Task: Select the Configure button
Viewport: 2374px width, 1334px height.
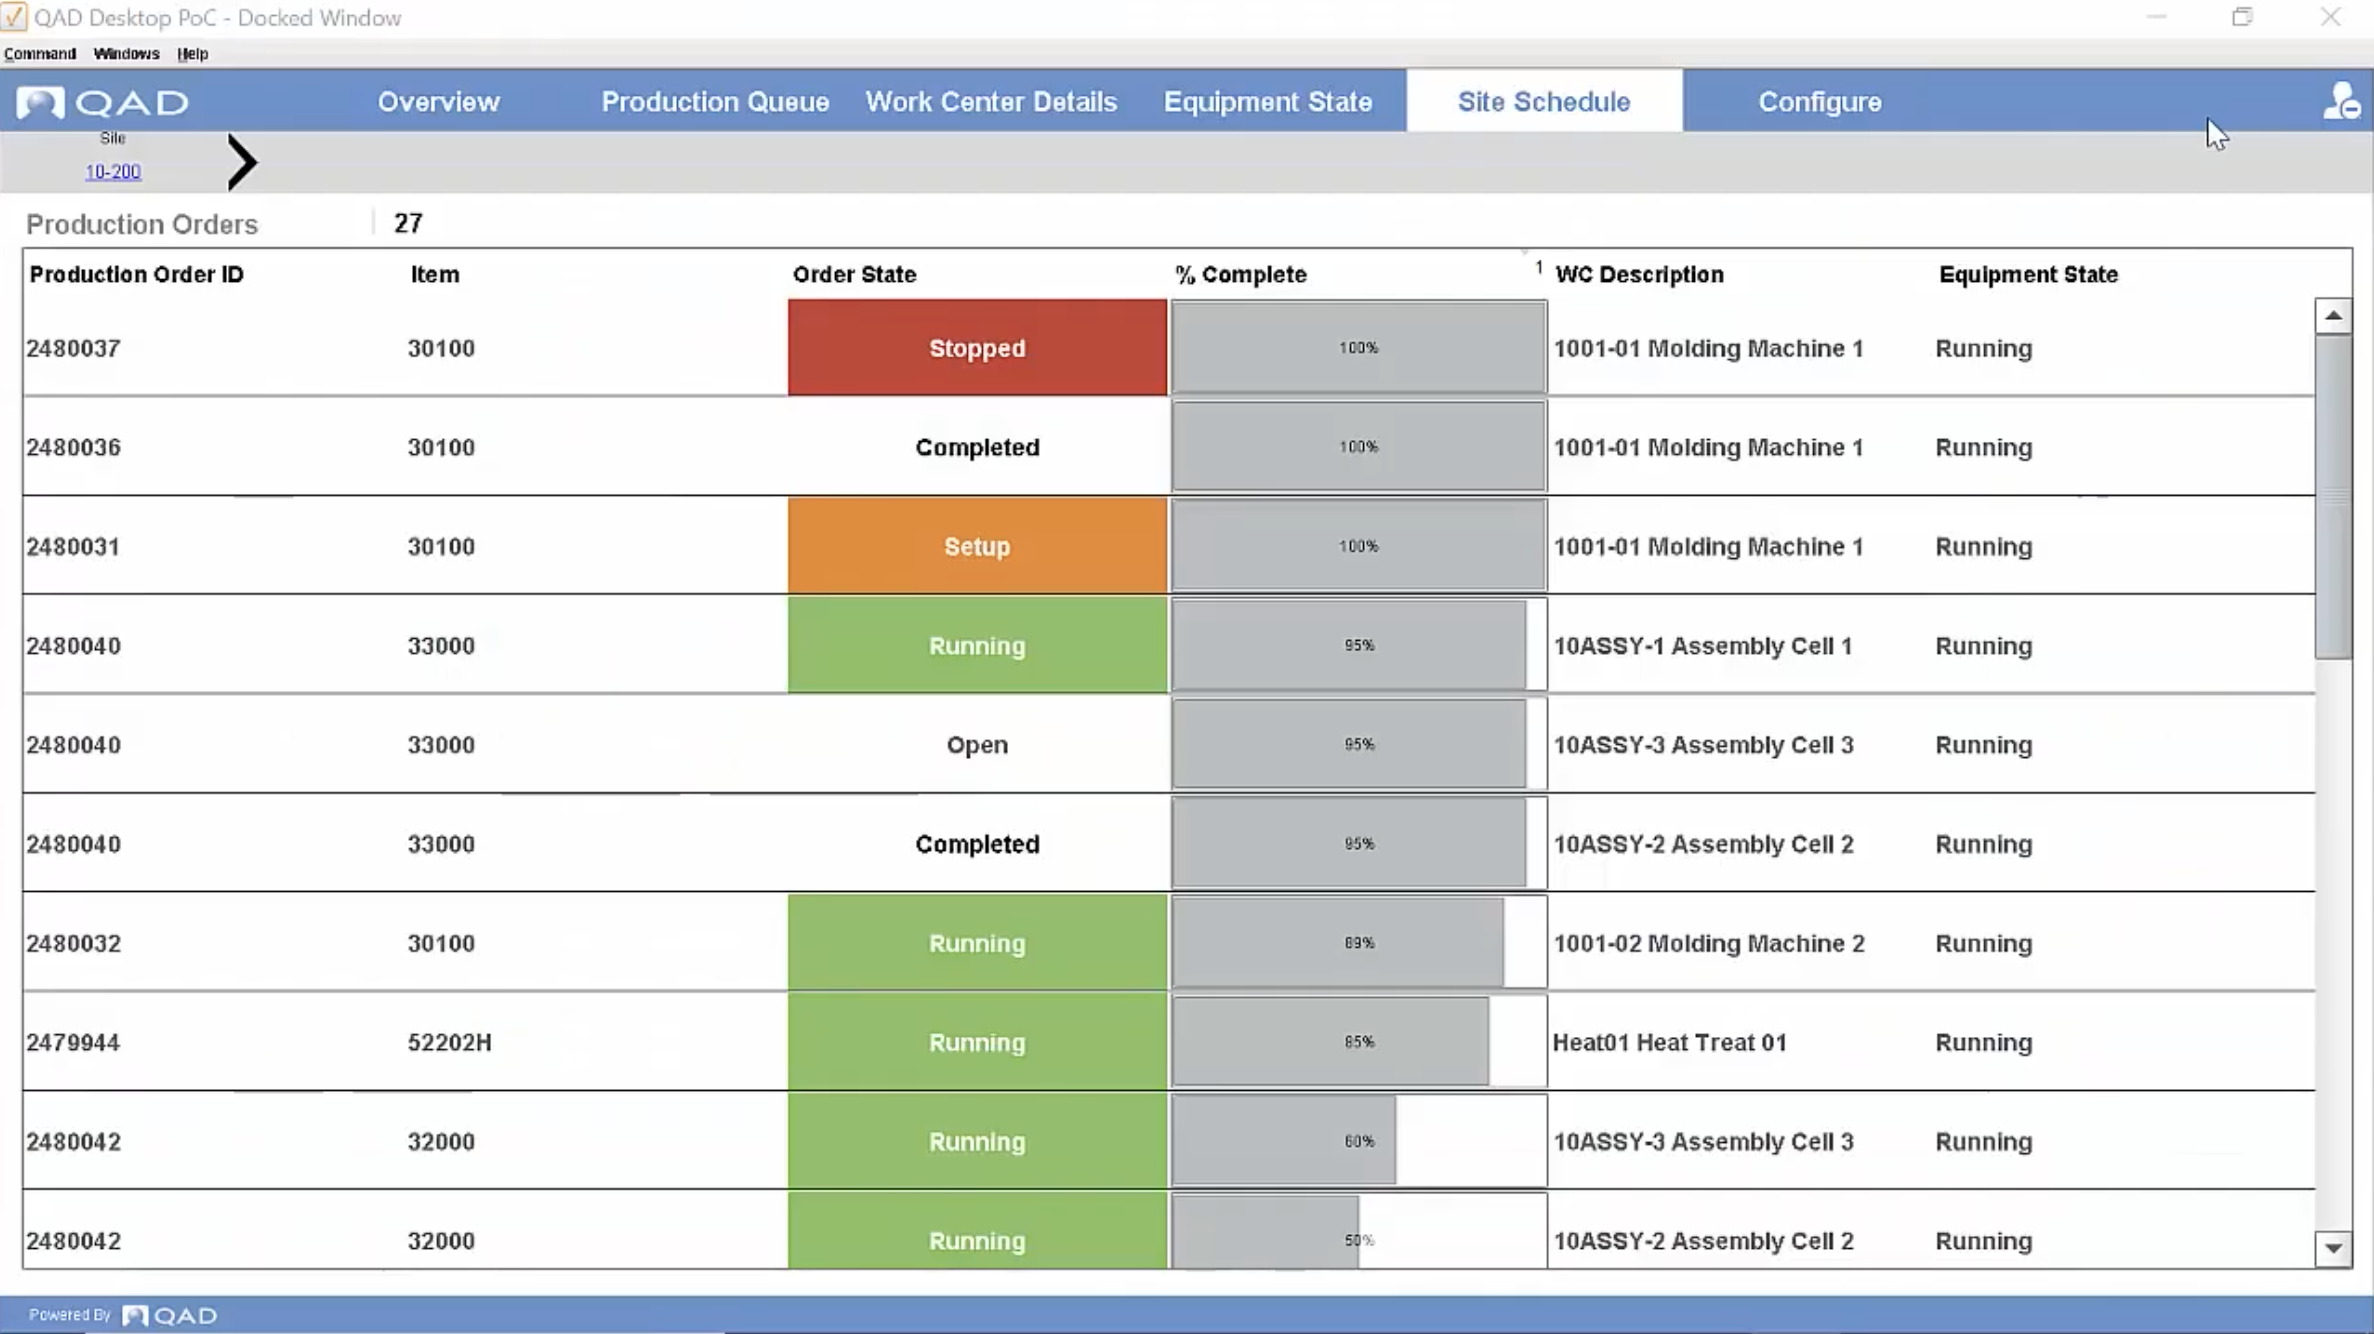Action: (1820, 101)
